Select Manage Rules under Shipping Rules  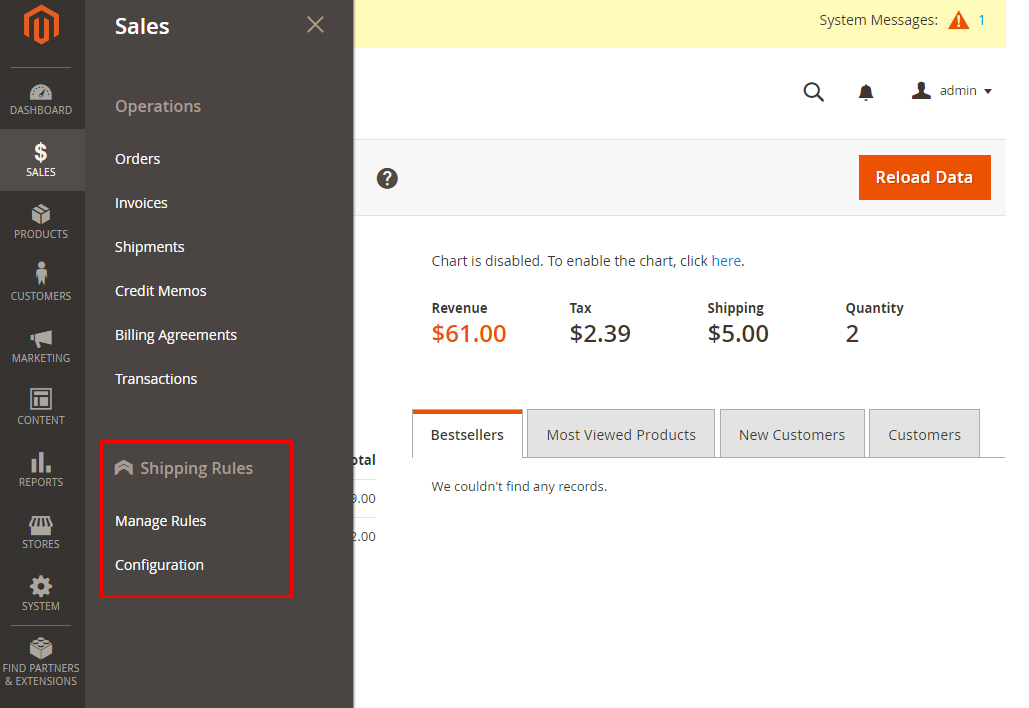161,521
